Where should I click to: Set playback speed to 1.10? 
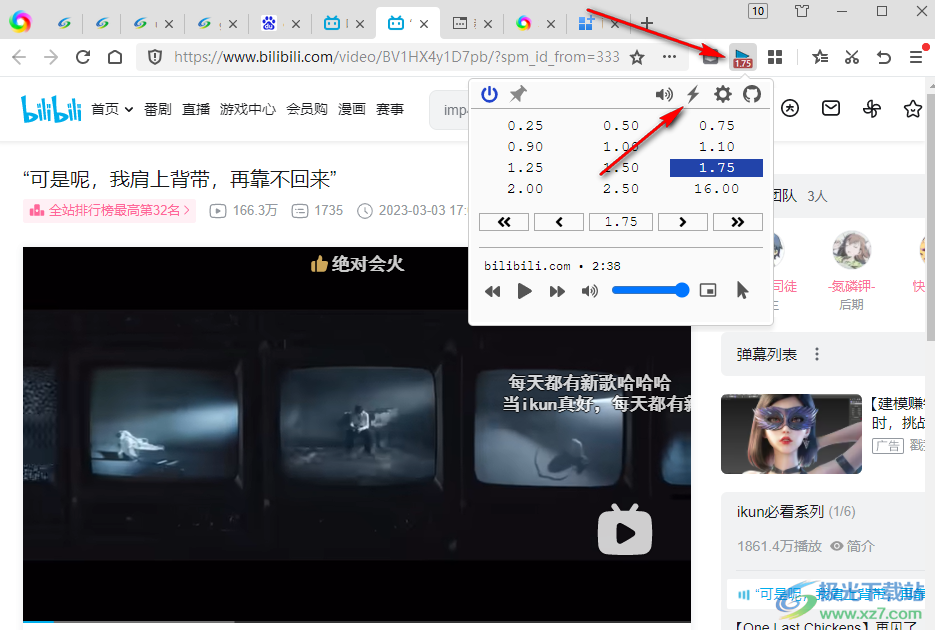coord(717,147)
